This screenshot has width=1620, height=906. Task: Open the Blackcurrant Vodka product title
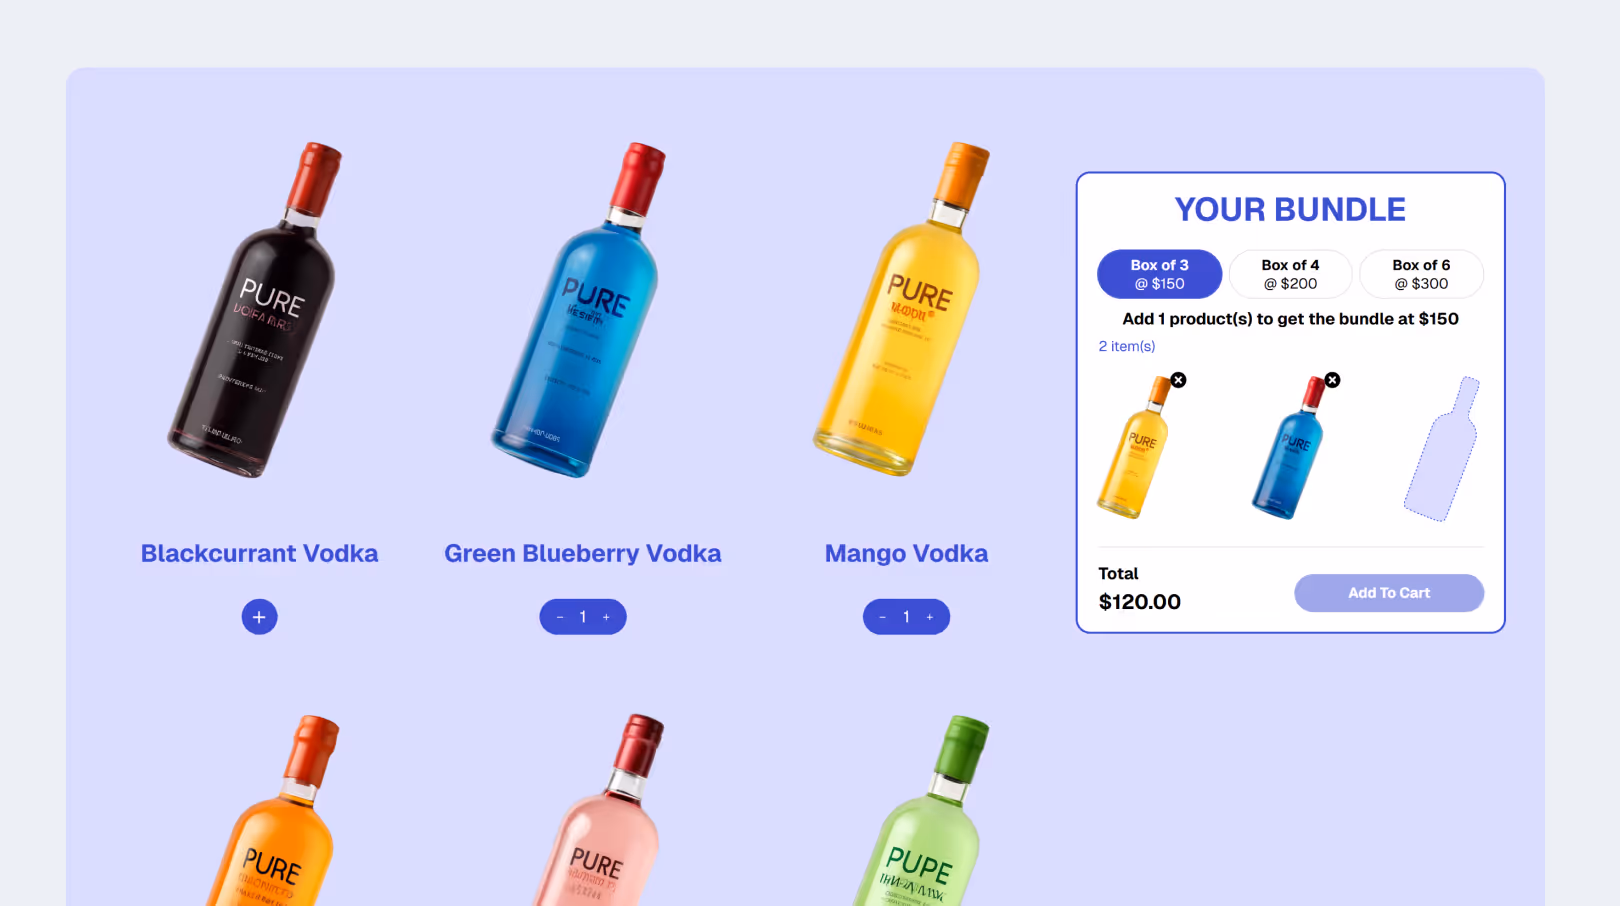point(259,553)
